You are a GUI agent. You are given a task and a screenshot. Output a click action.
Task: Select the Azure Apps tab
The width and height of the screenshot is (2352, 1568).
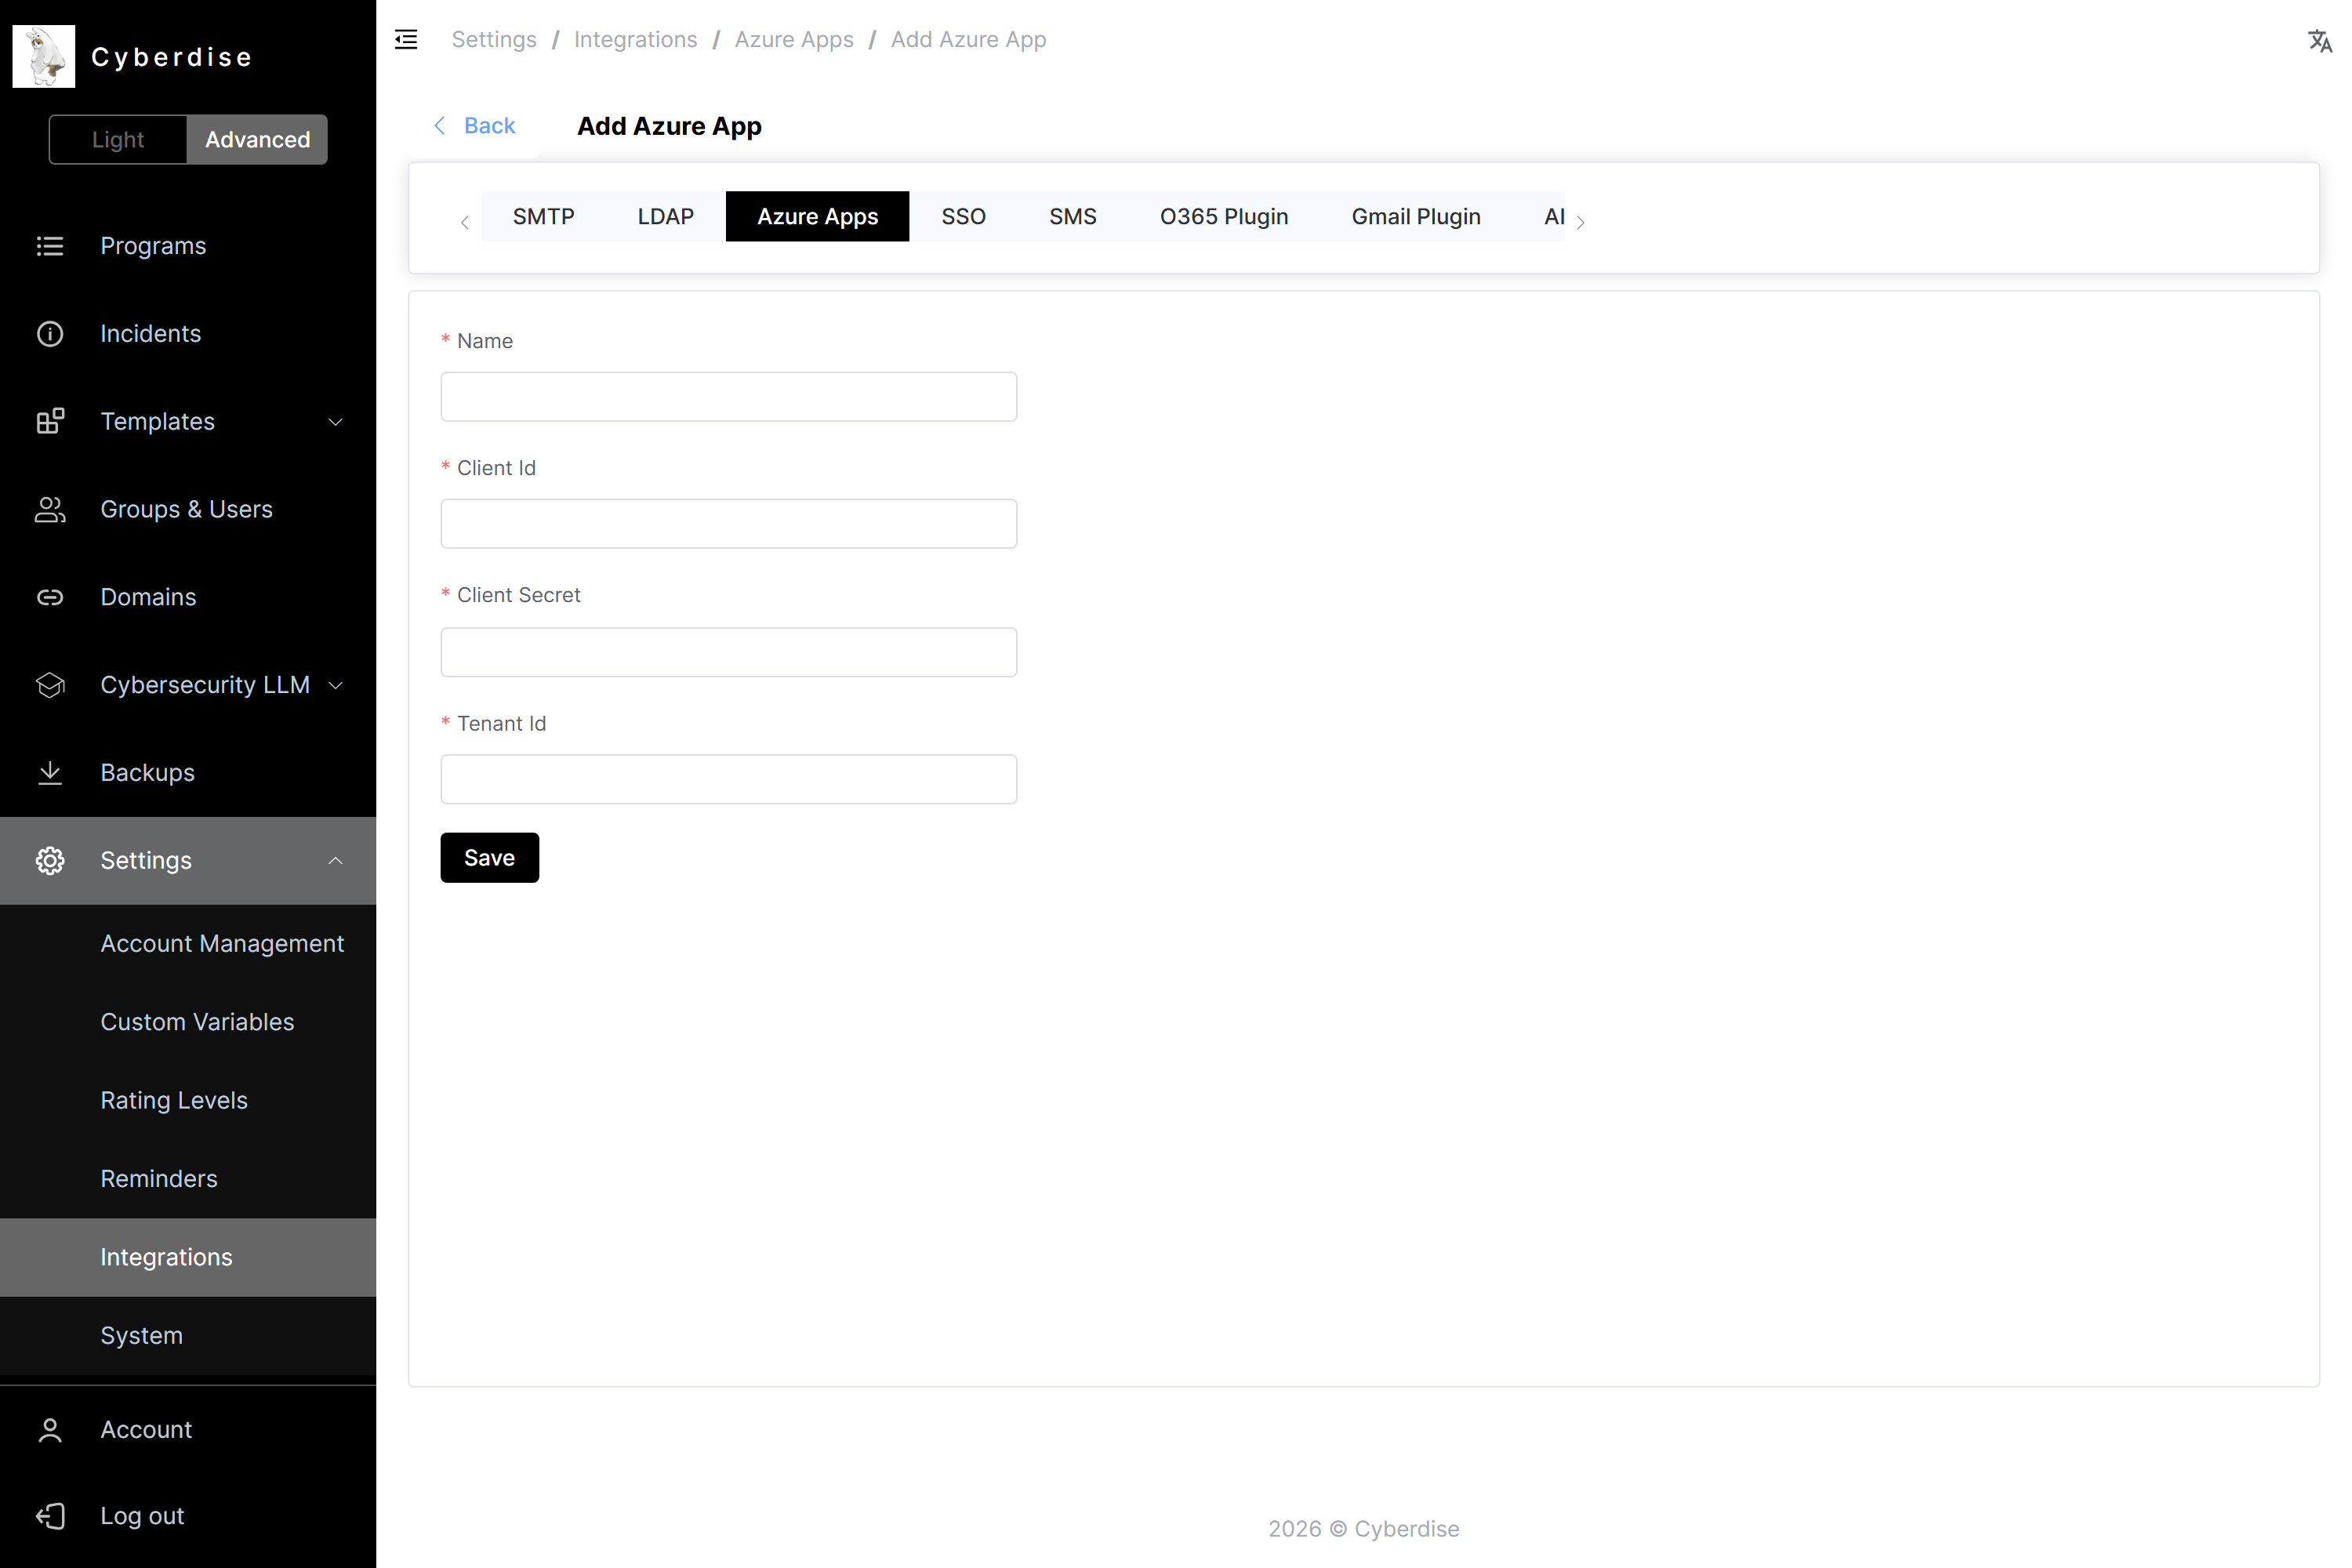[818, 216]
